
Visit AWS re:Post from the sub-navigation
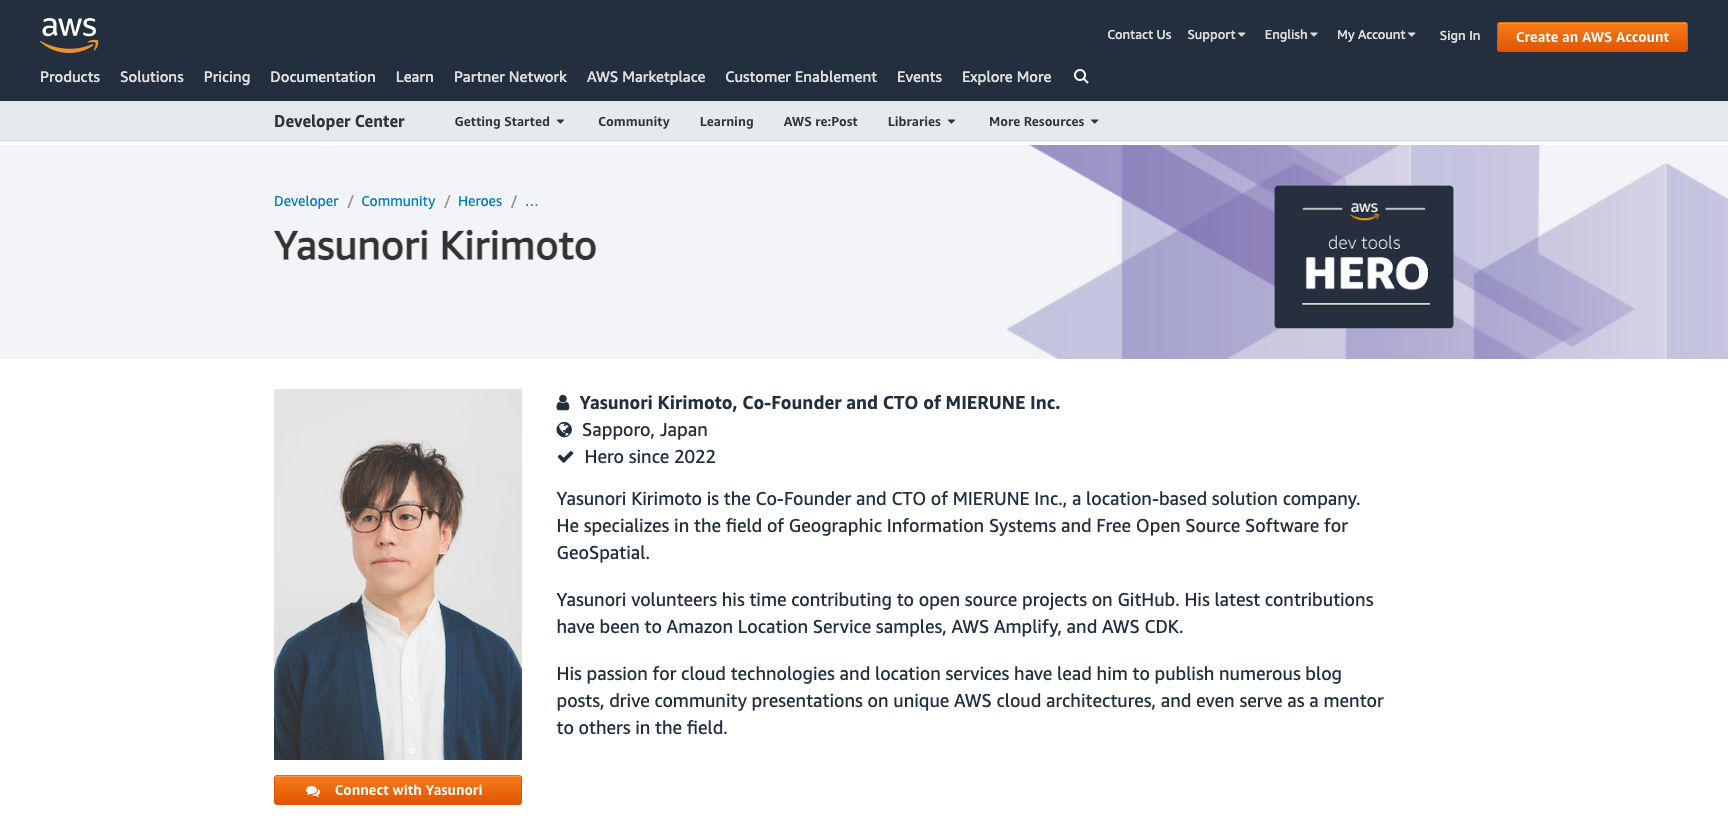(821, 122)
